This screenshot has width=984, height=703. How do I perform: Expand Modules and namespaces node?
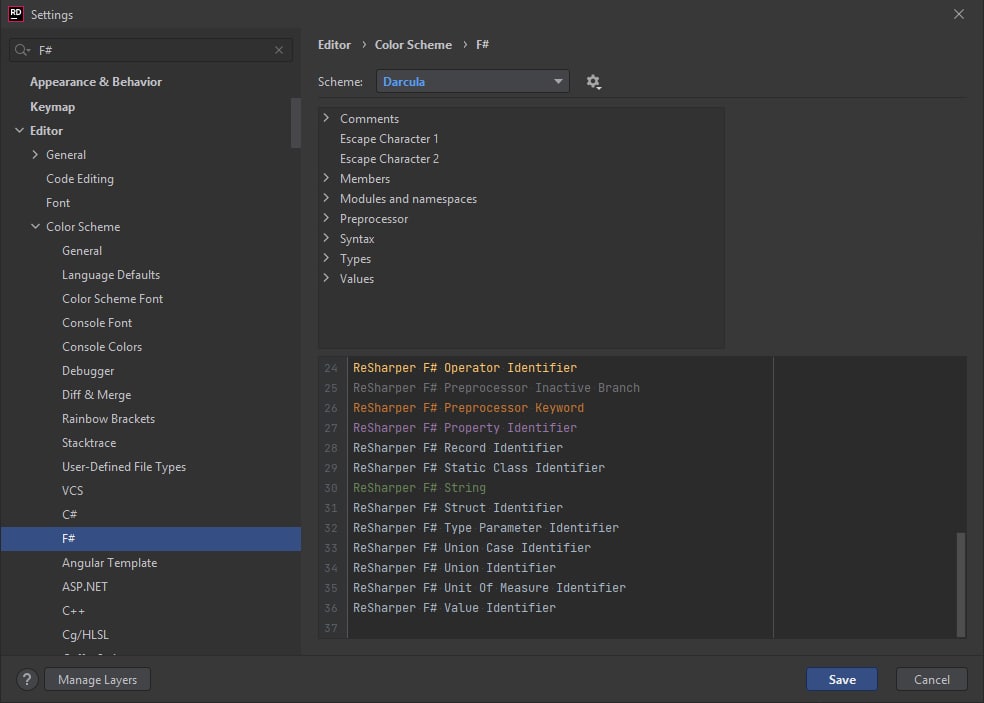(x=326, y=198)
